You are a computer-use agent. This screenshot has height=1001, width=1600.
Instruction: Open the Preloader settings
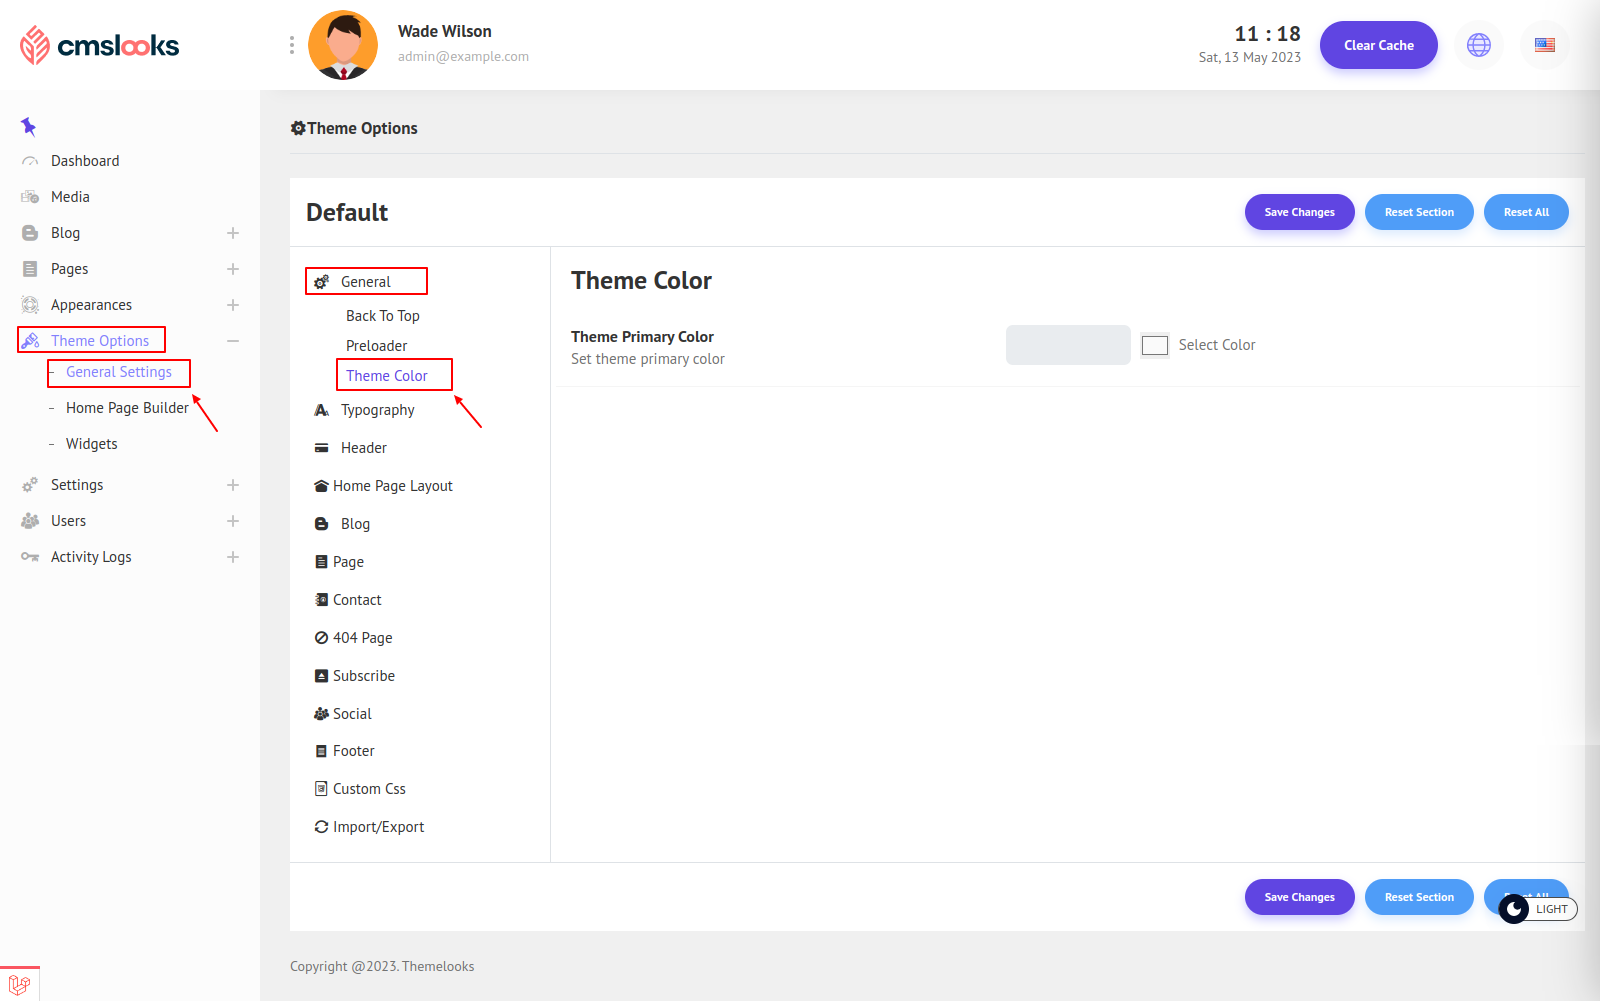(x=376, y=346)
